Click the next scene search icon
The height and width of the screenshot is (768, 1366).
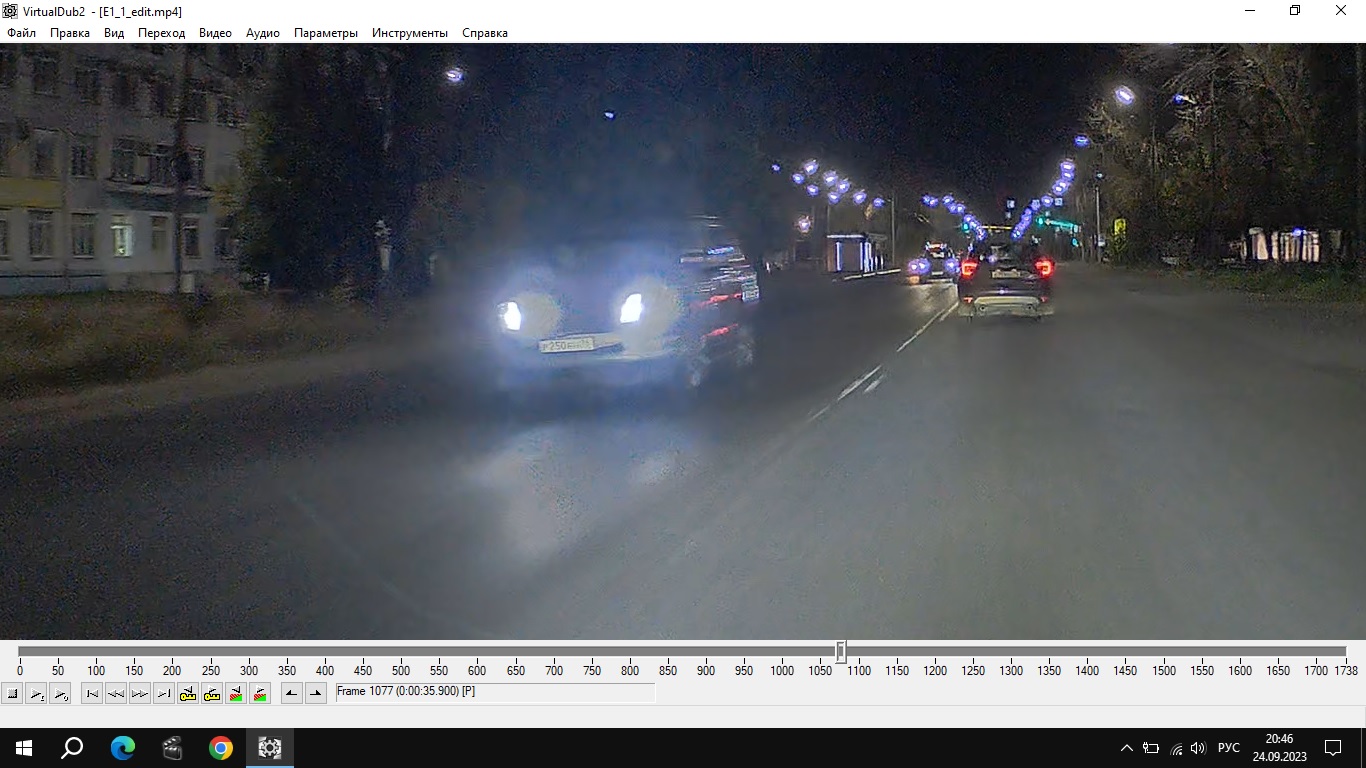pyautogui.click(x=260, y=693)
